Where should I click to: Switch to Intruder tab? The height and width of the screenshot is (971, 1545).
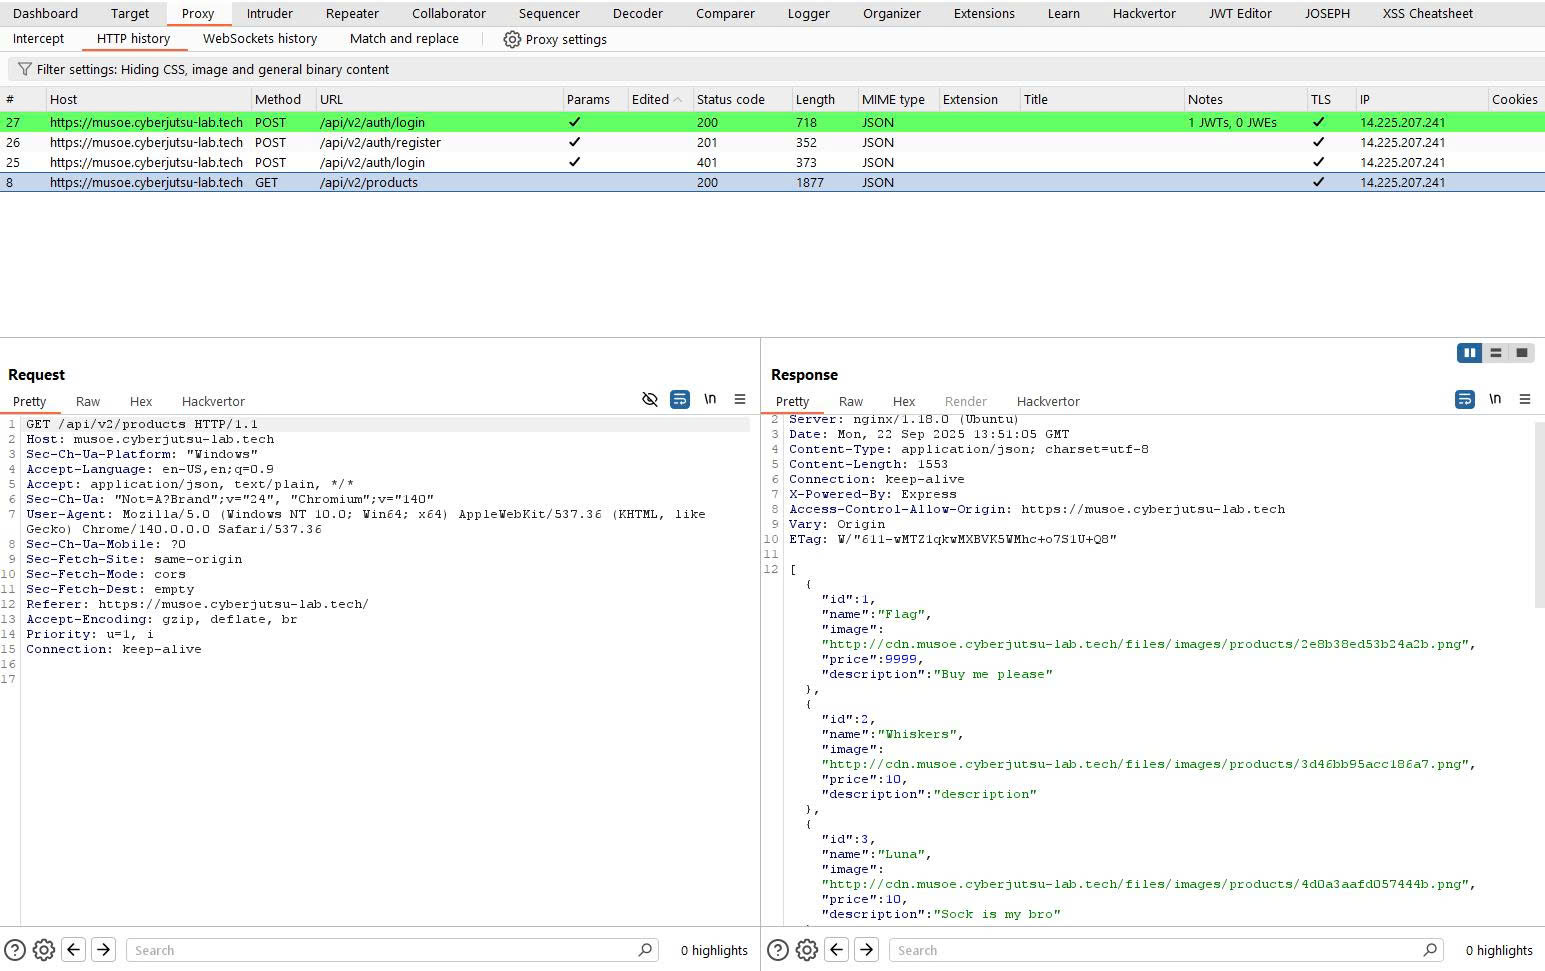click(270, 13)
